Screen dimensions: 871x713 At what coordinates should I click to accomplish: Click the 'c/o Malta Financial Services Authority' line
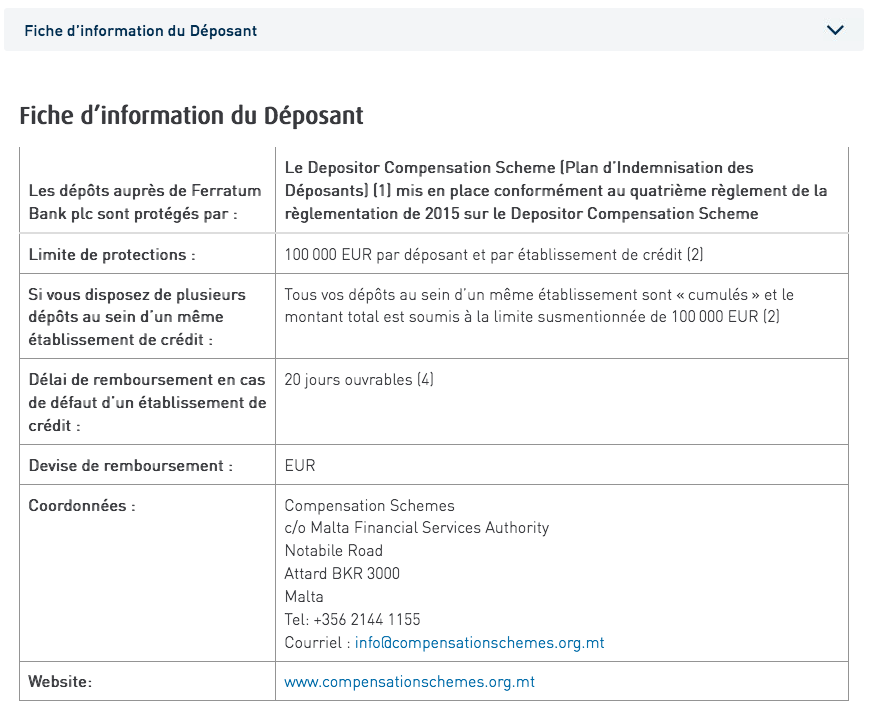416,528
